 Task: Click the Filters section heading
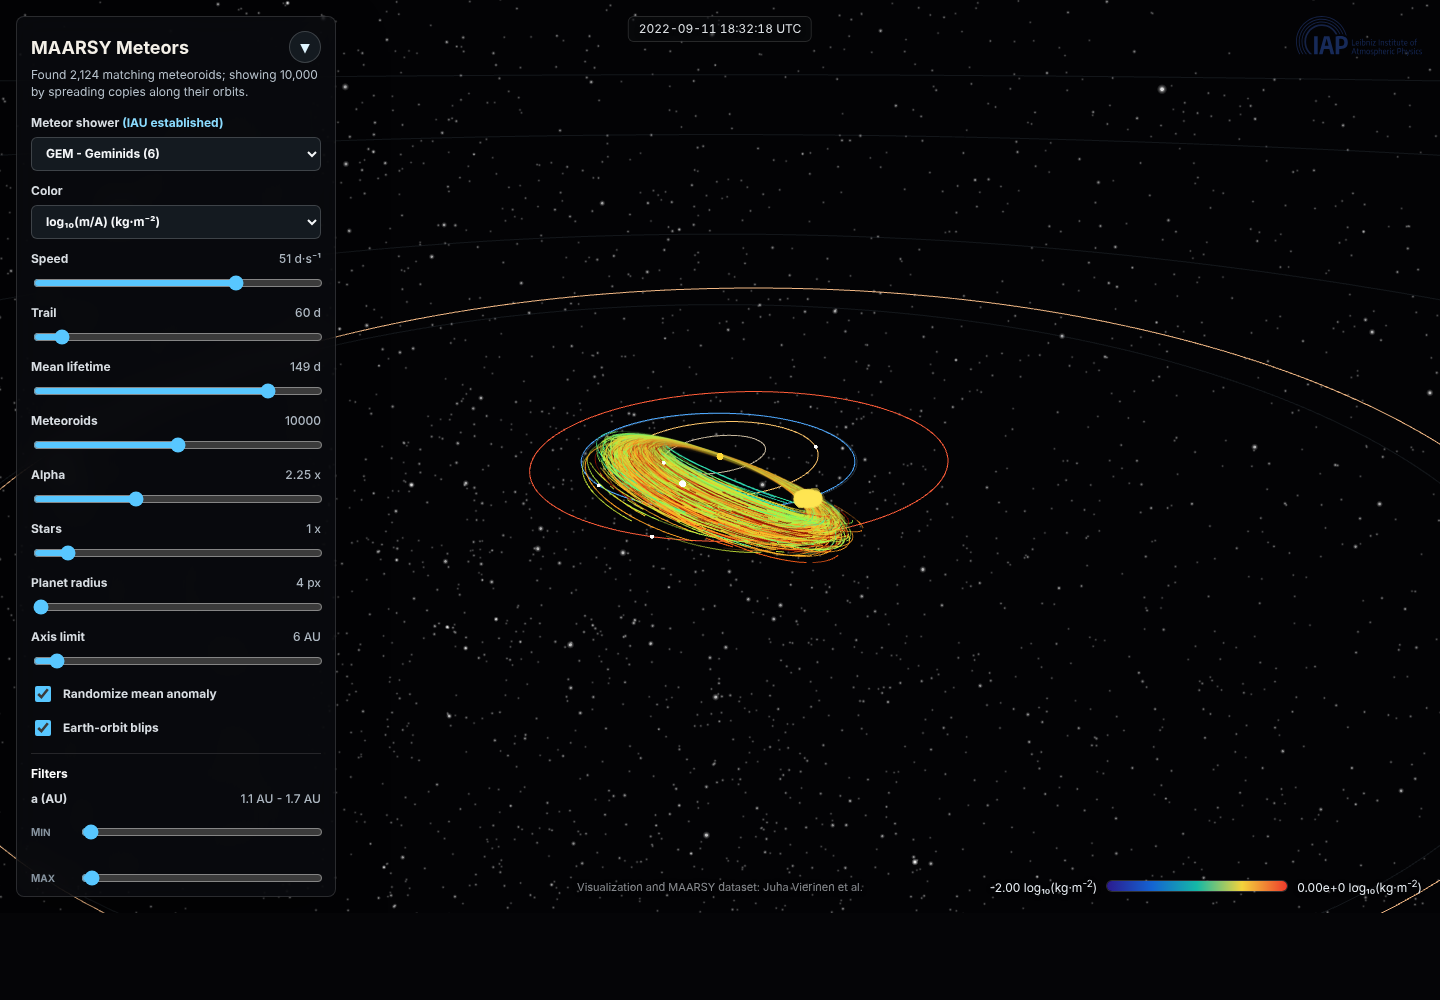pyautogui.click(x=49, y=774)
